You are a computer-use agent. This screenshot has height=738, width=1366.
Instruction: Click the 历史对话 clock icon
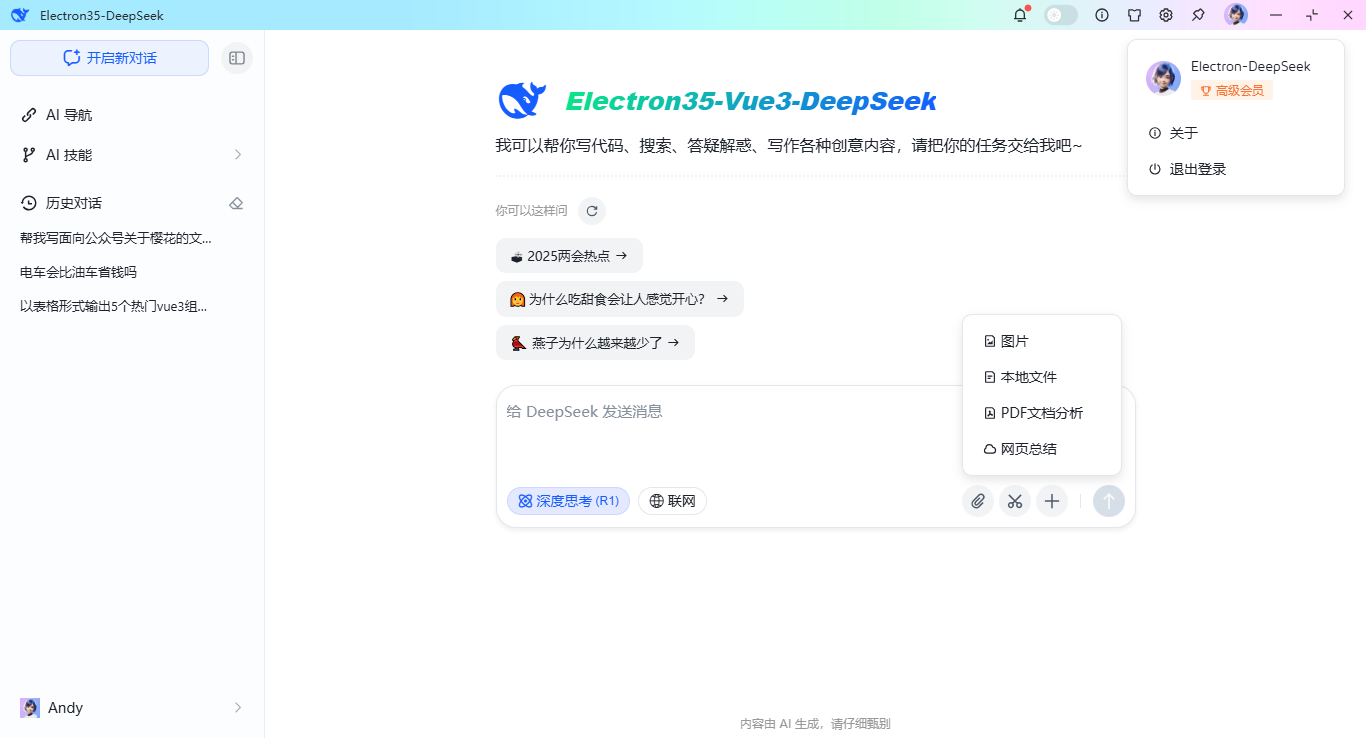click(x=29, y=203)
